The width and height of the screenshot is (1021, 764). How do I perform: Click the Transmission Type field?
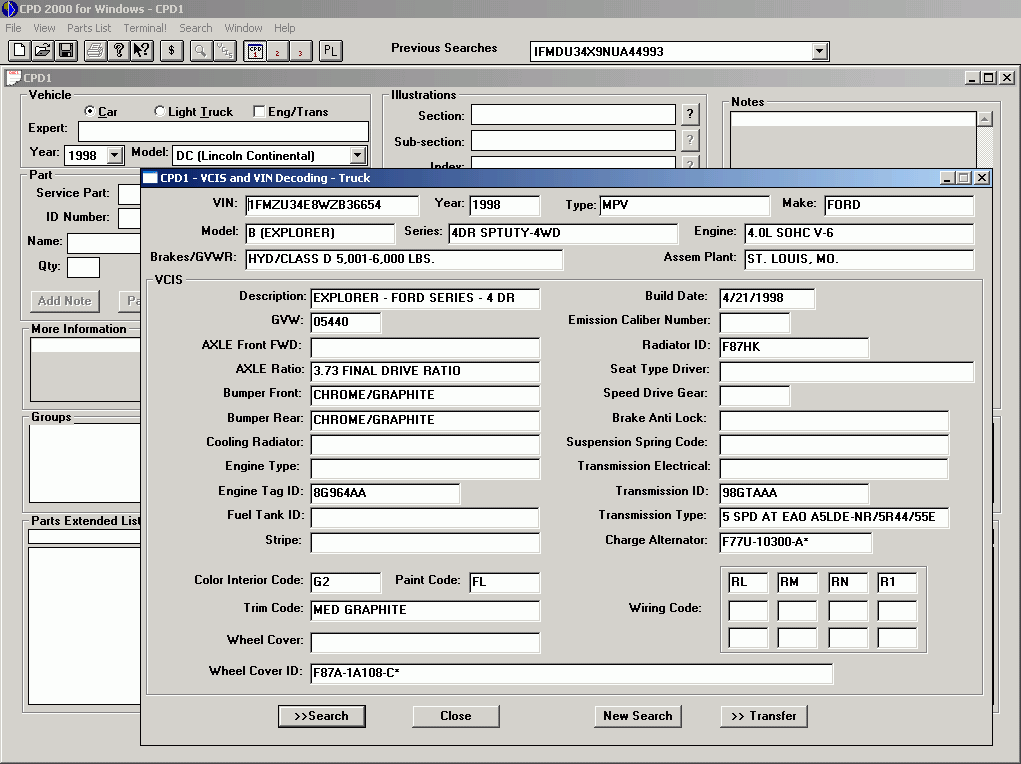834,517
